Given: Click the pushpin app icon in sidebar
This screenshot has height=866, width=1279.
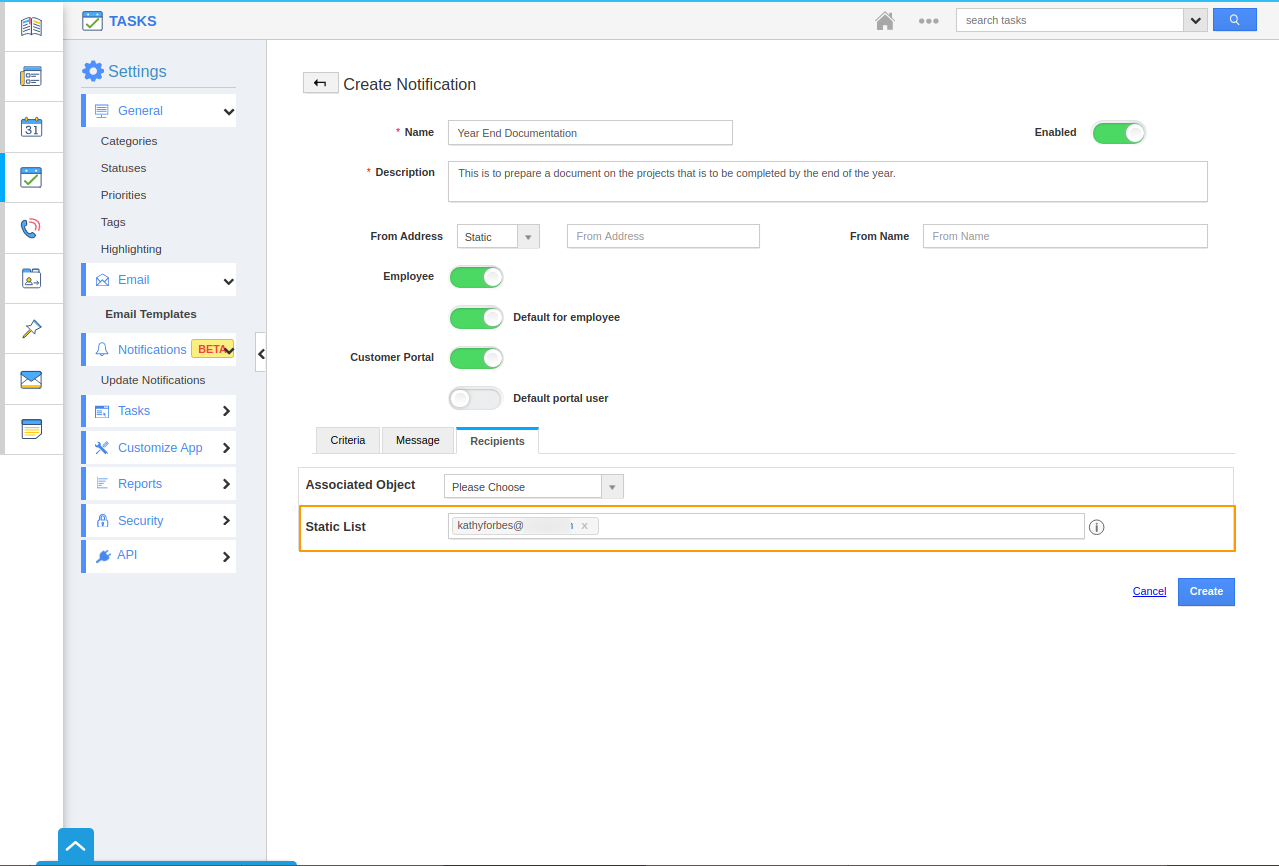Looking at the screenshot, I should pos(31,329).
